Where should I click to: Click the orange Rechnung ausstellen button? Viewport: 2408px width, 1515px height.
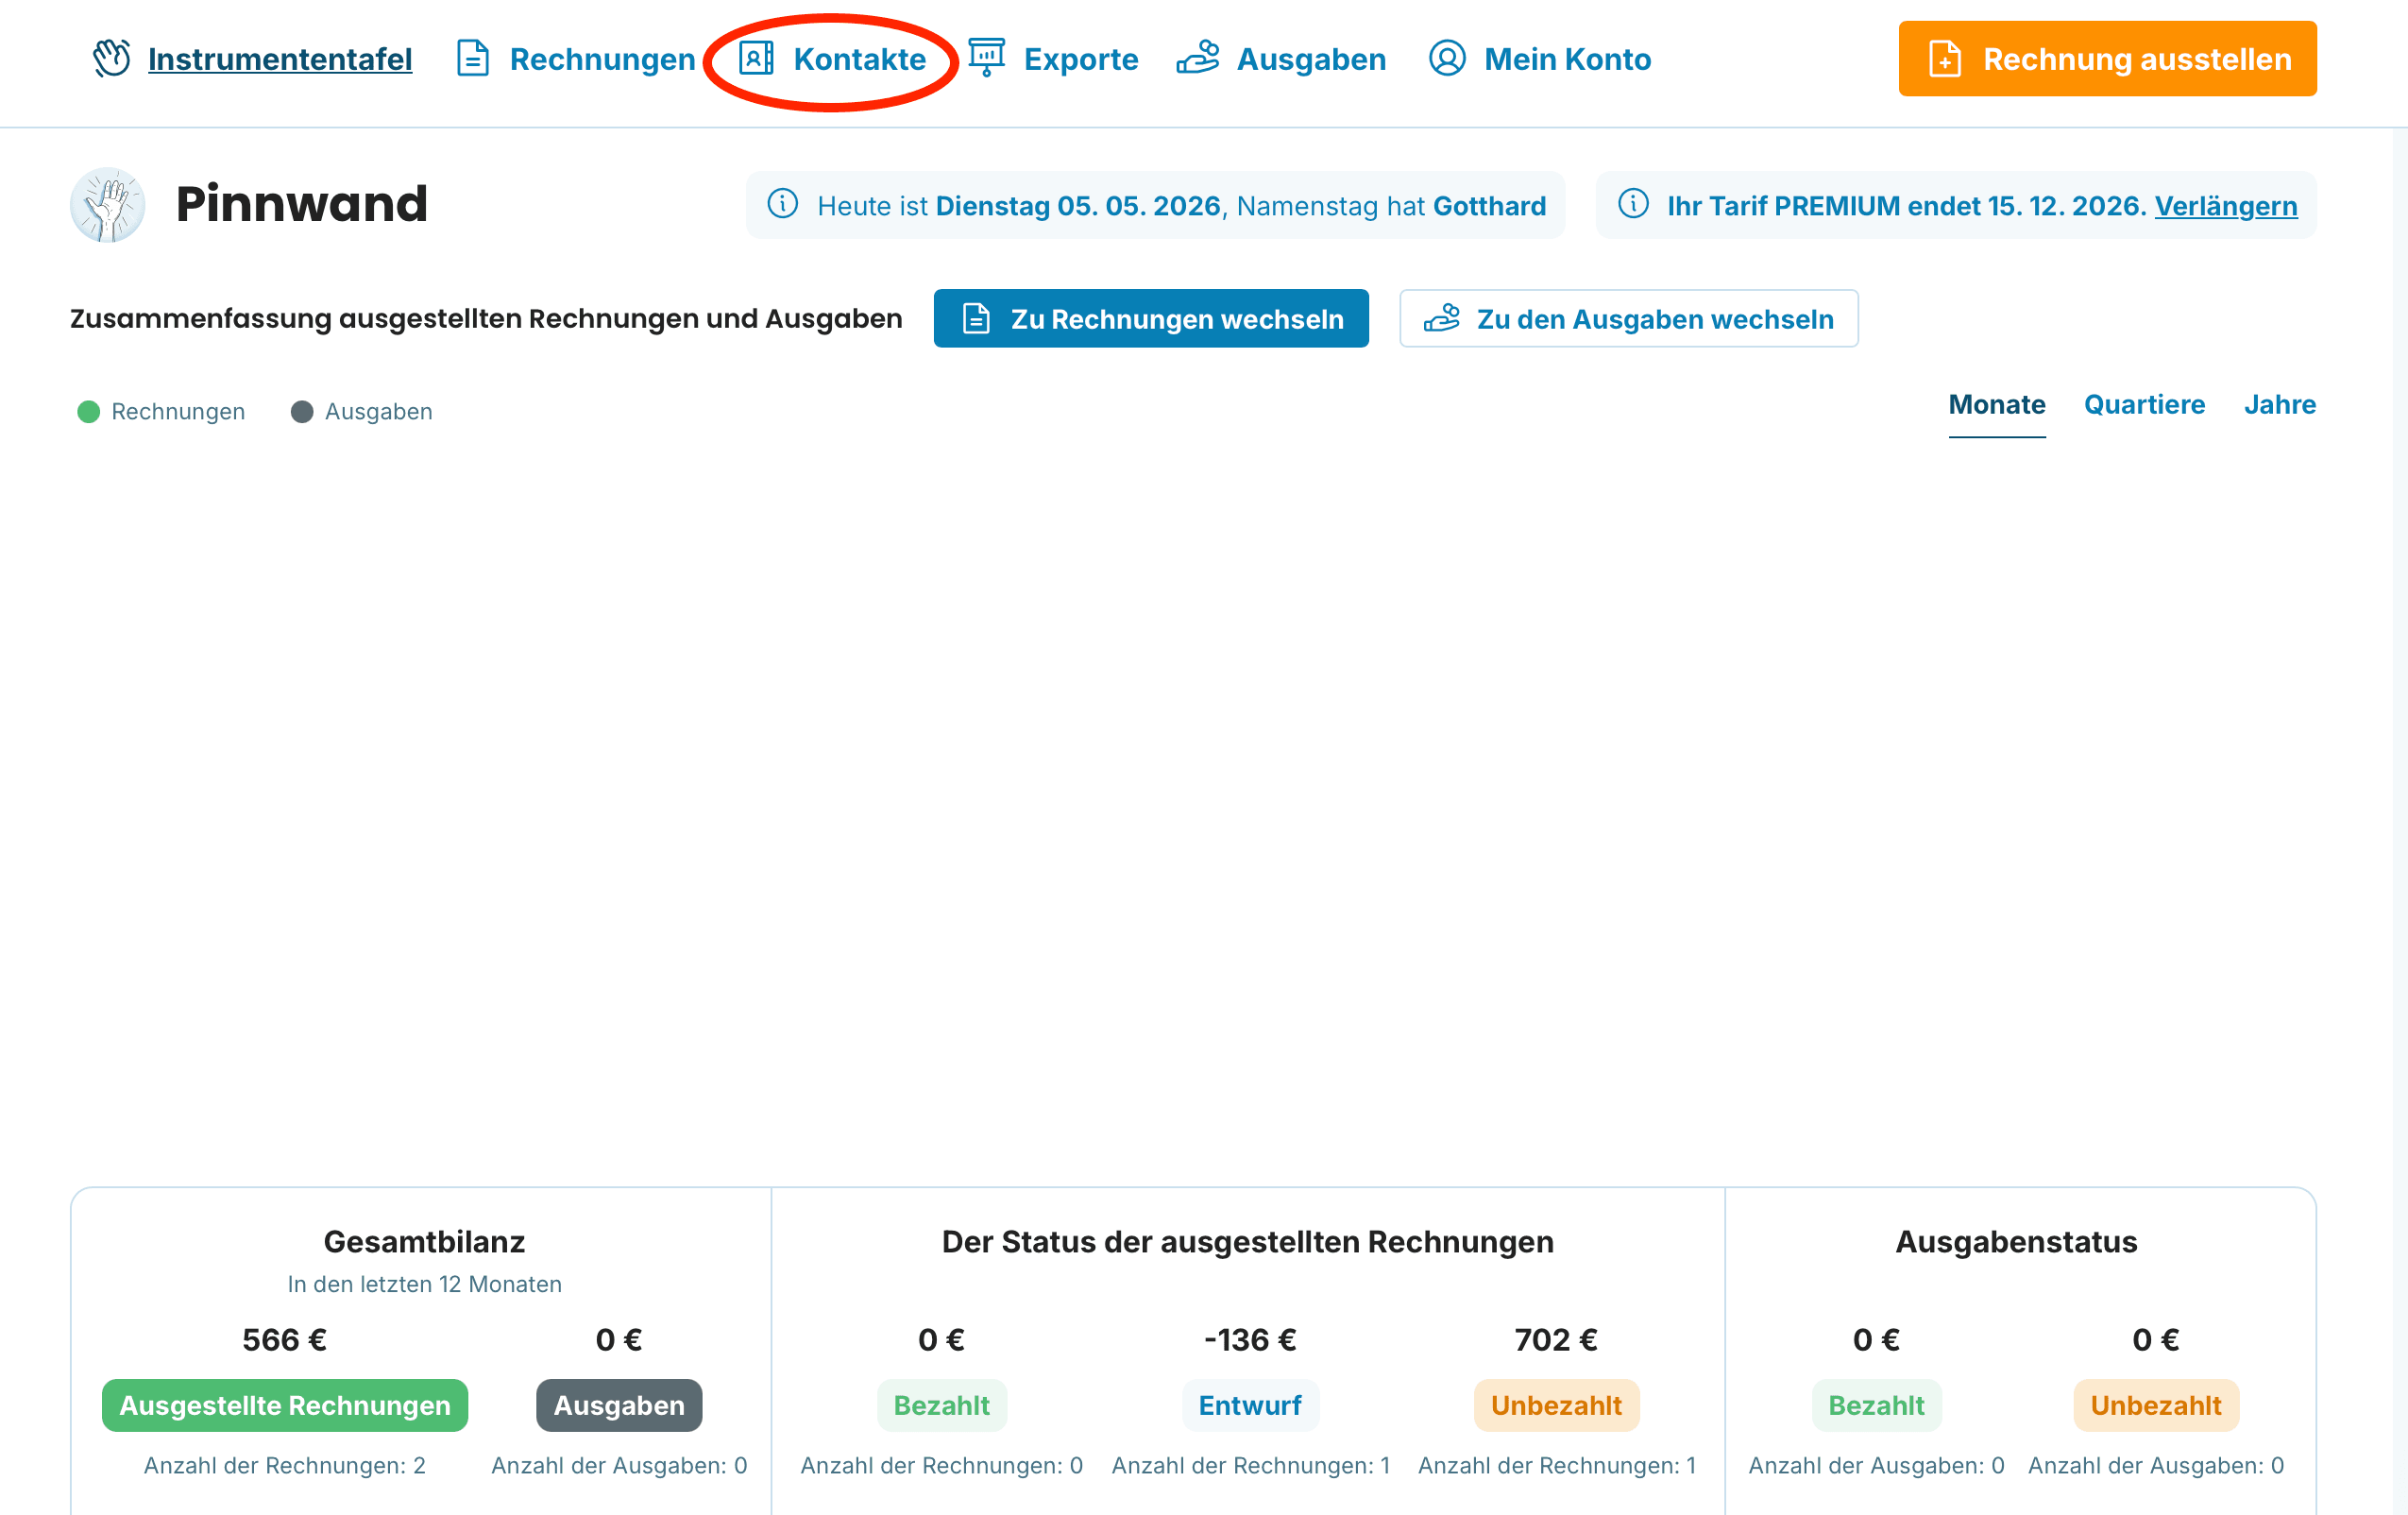pos(2107,59)
